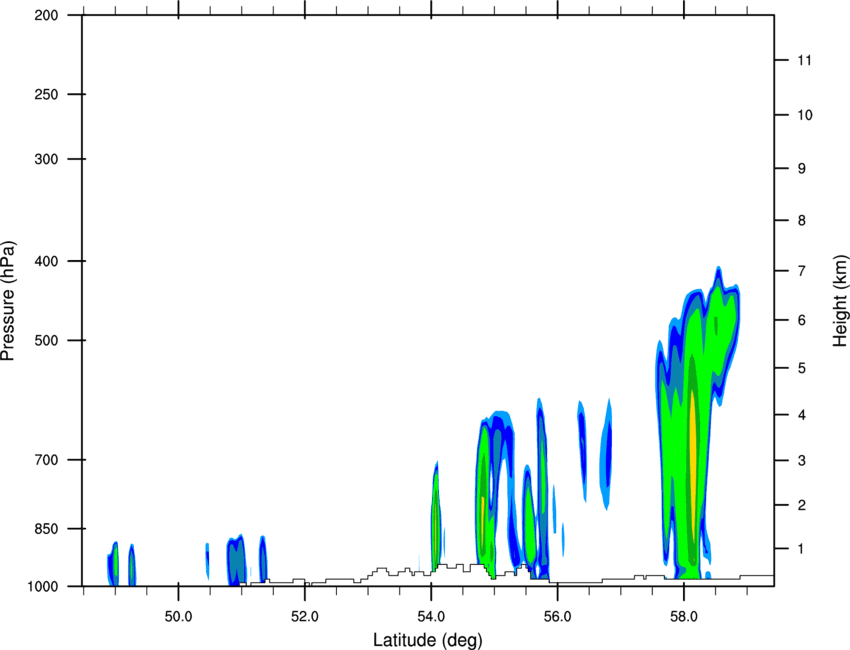Click the blue contour blob near latitude 51

point(236,561)
